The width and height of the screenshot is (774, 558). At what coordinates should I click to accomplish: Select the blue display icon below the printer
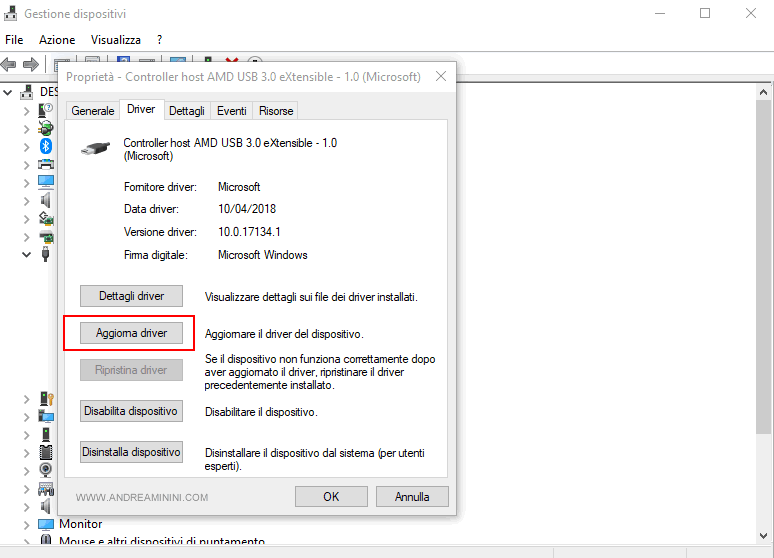(x=46, y=182)
